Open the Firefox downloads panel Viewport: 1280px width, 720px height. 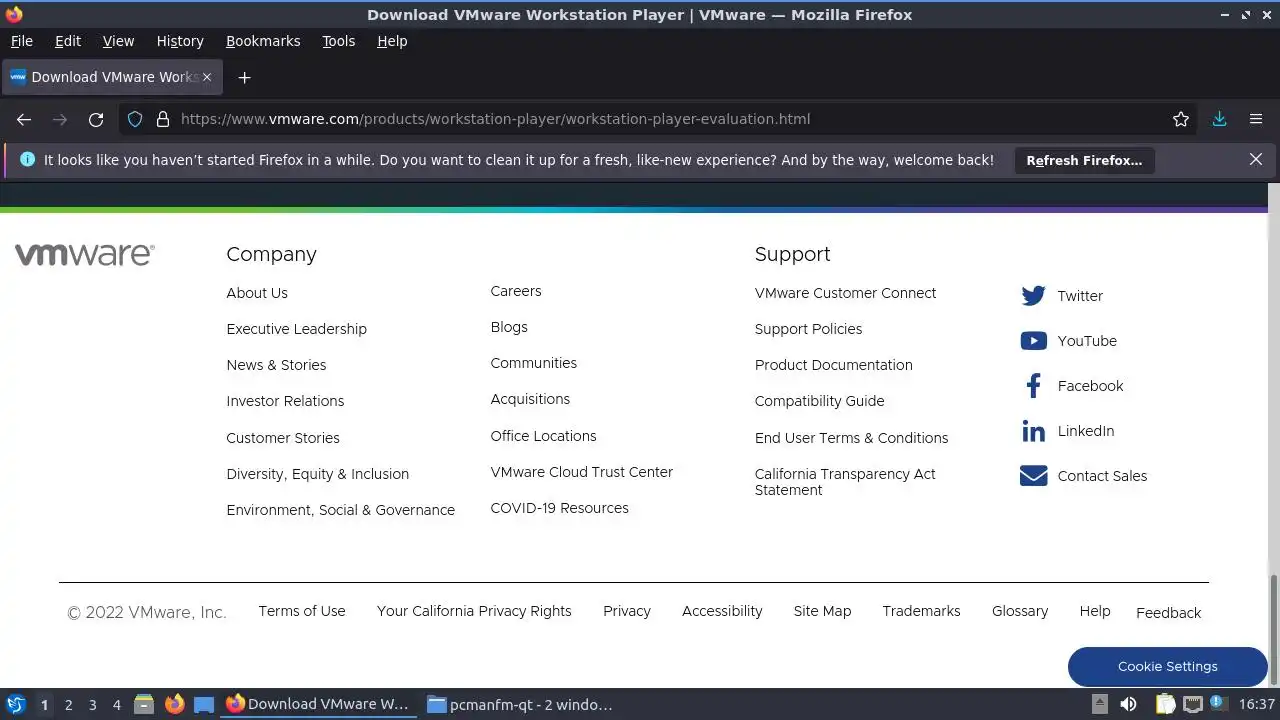coord(1219,119)
